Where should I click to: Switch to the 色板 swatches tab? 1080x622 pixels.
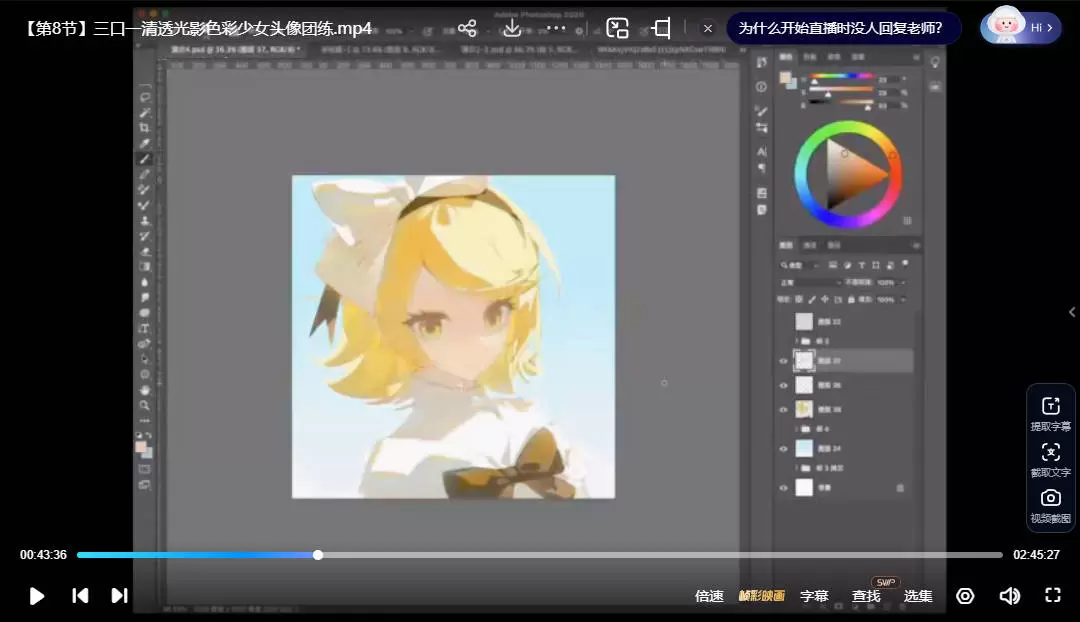810,57
